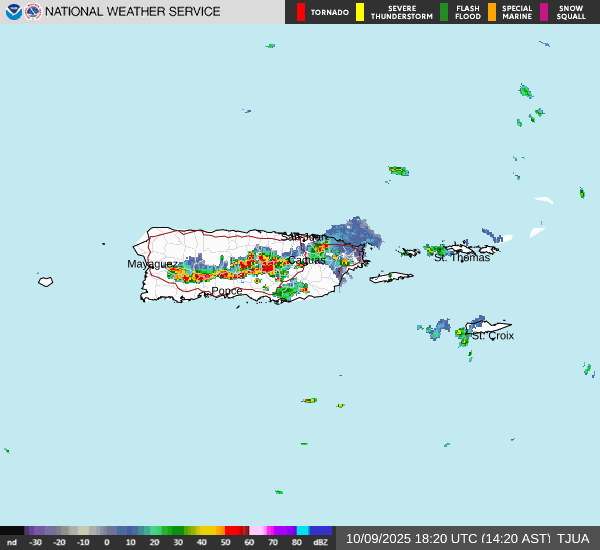Click the magenta Snow Squall legend swatch
The height and width of the screenshot is (550, 600).
(544, 12)
